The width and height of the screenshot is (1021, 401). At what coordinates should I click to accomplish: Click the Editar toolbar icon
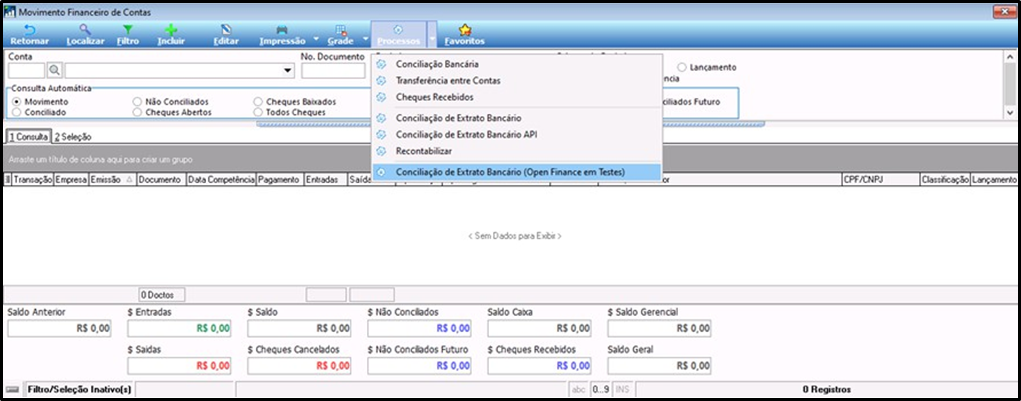pyautogui.click(x=226, y=29)
